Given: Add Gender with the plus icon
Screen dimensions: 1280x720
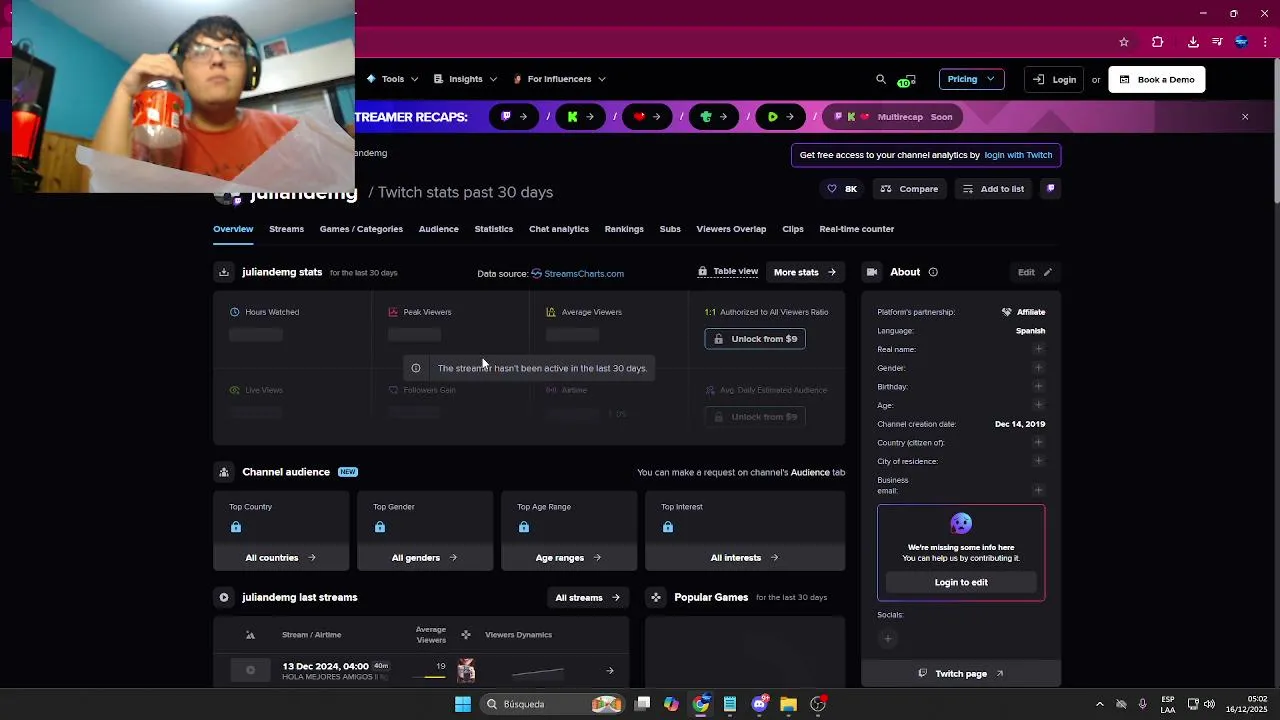Looking at the screenshot, I should tap(1038, 368).
